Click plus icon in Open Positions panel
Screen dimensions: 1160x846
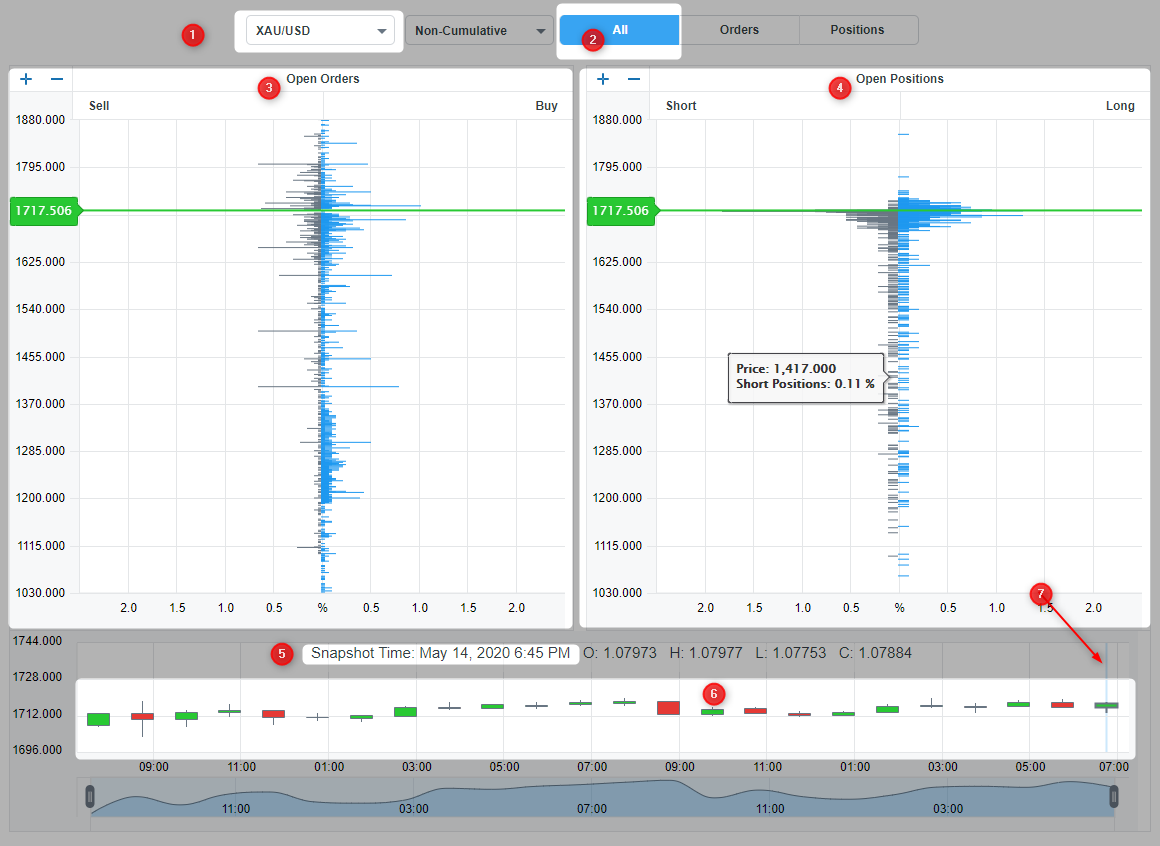[603, 79]
